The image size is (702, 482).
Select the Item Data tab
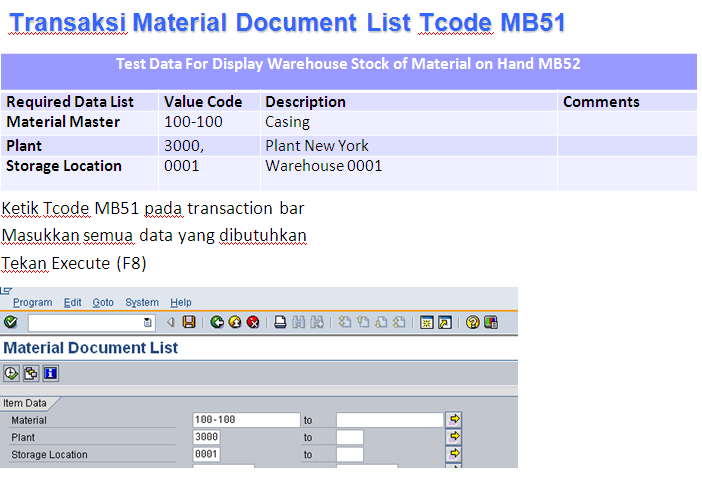(x=26, y=403)
